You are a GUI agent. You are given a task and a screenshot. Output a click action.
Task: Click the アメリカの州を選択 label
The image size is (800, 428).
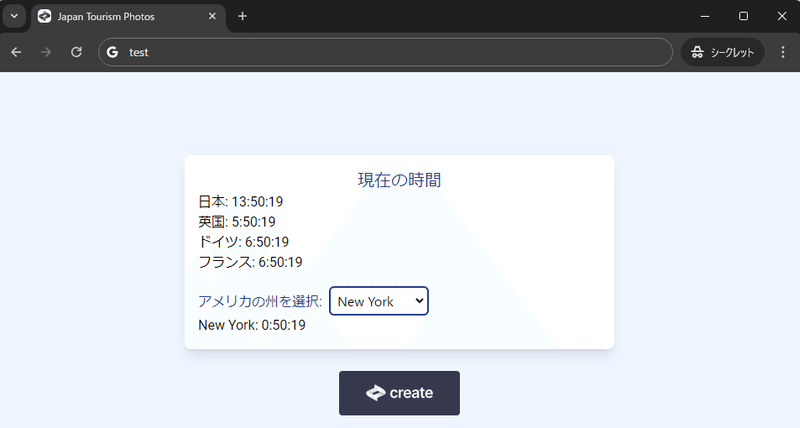(x=260, y=301)
